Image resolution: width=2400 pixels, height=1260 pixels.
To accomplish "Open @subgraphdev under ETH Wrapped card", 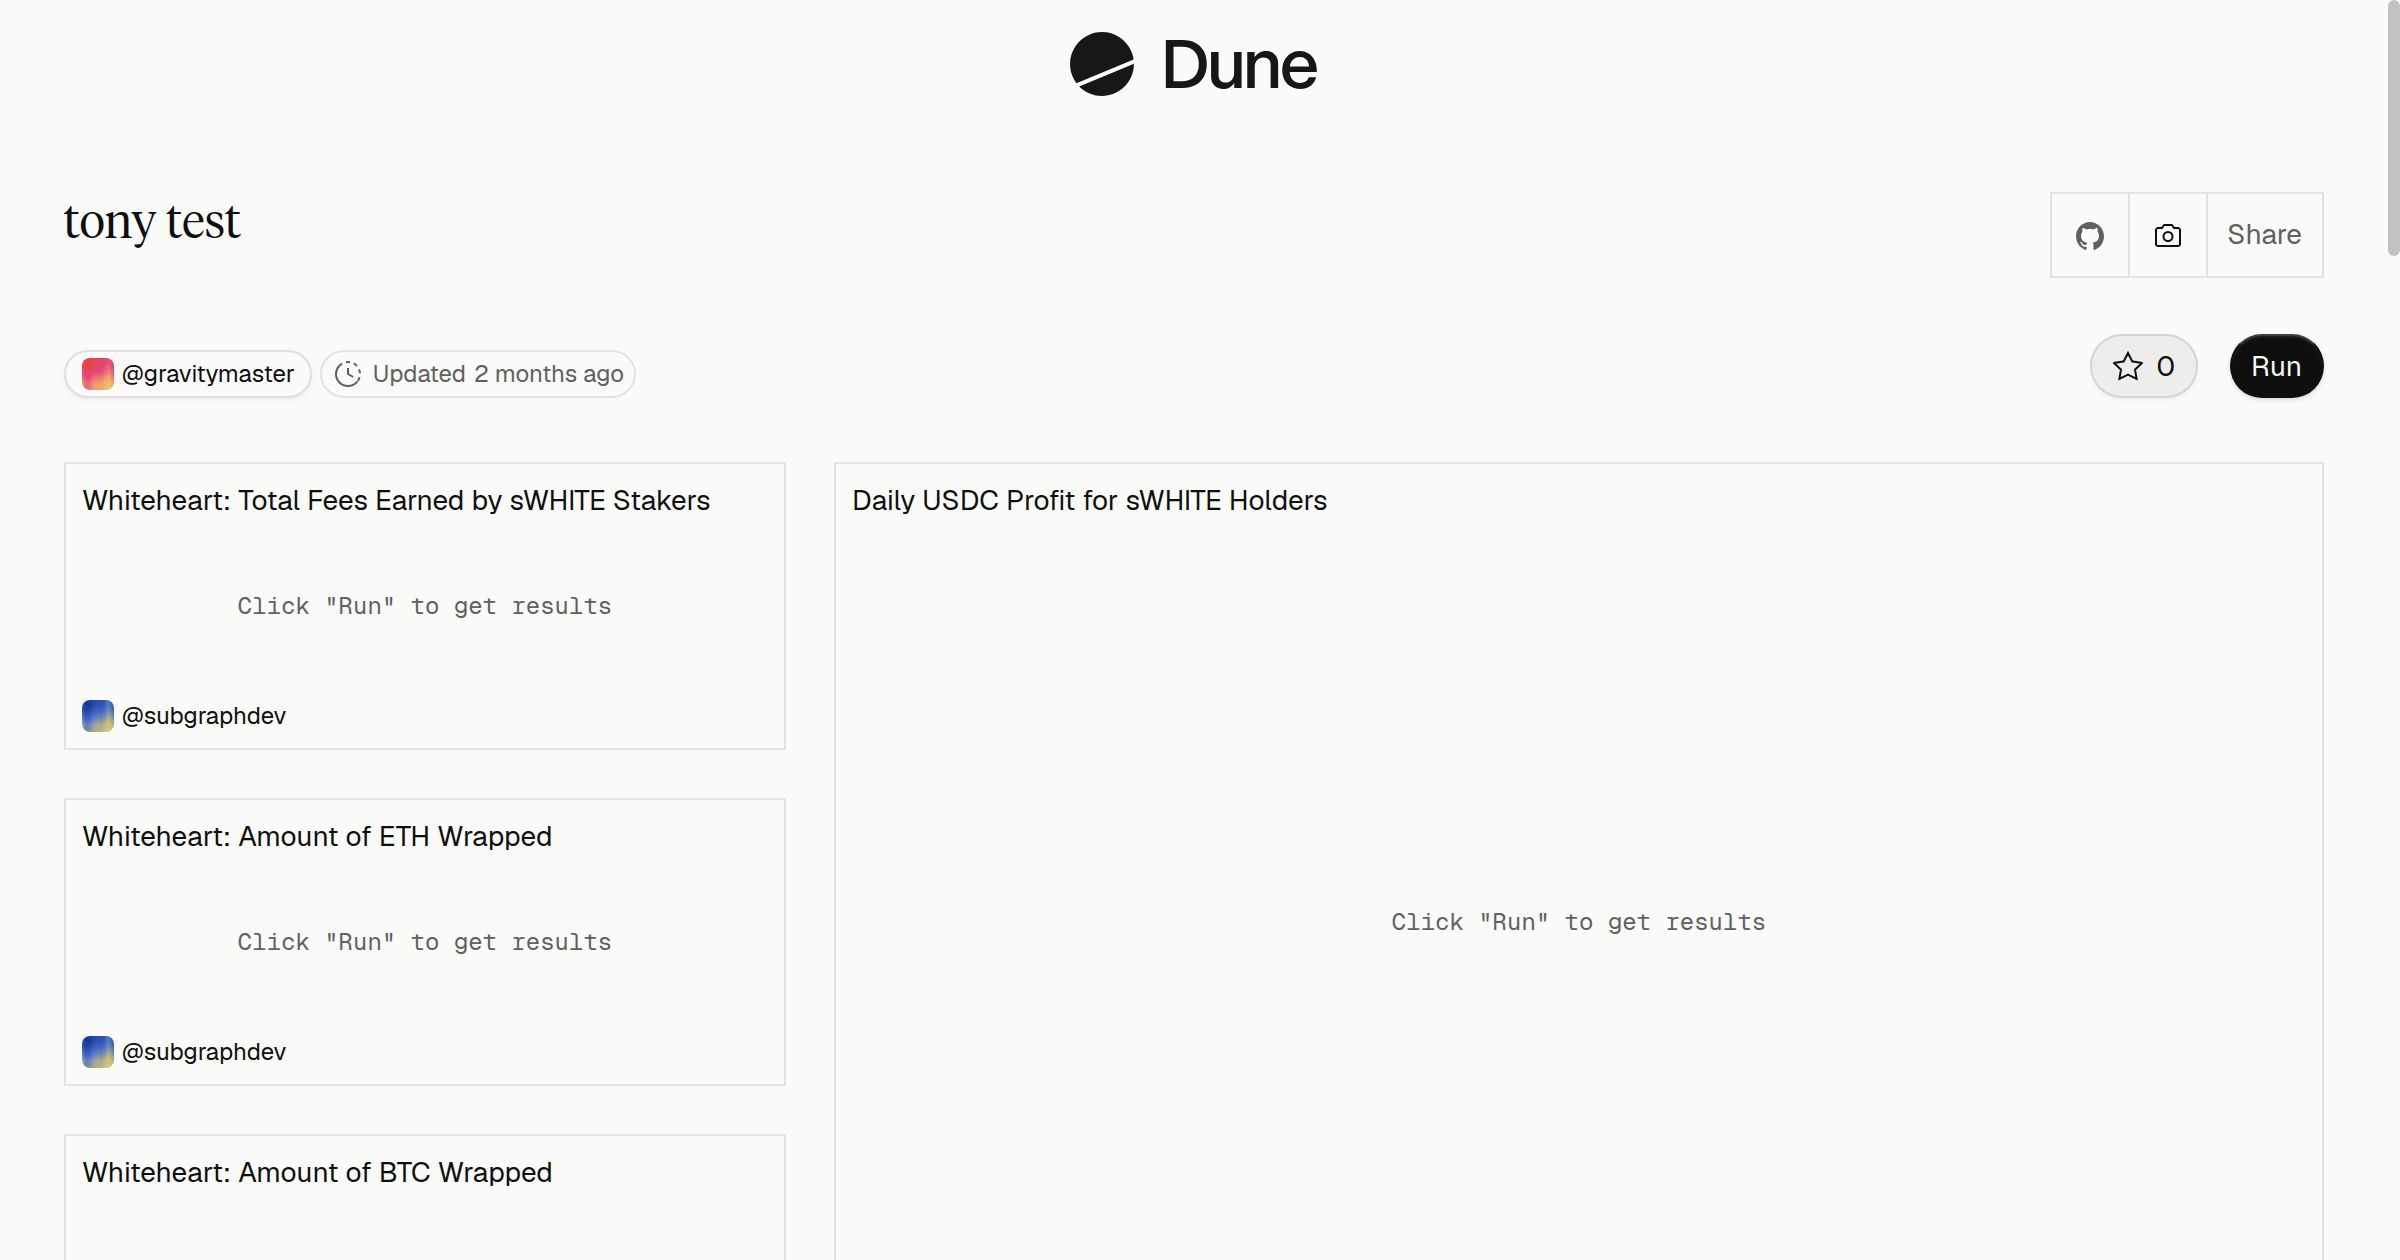I will click(204, 1052).
